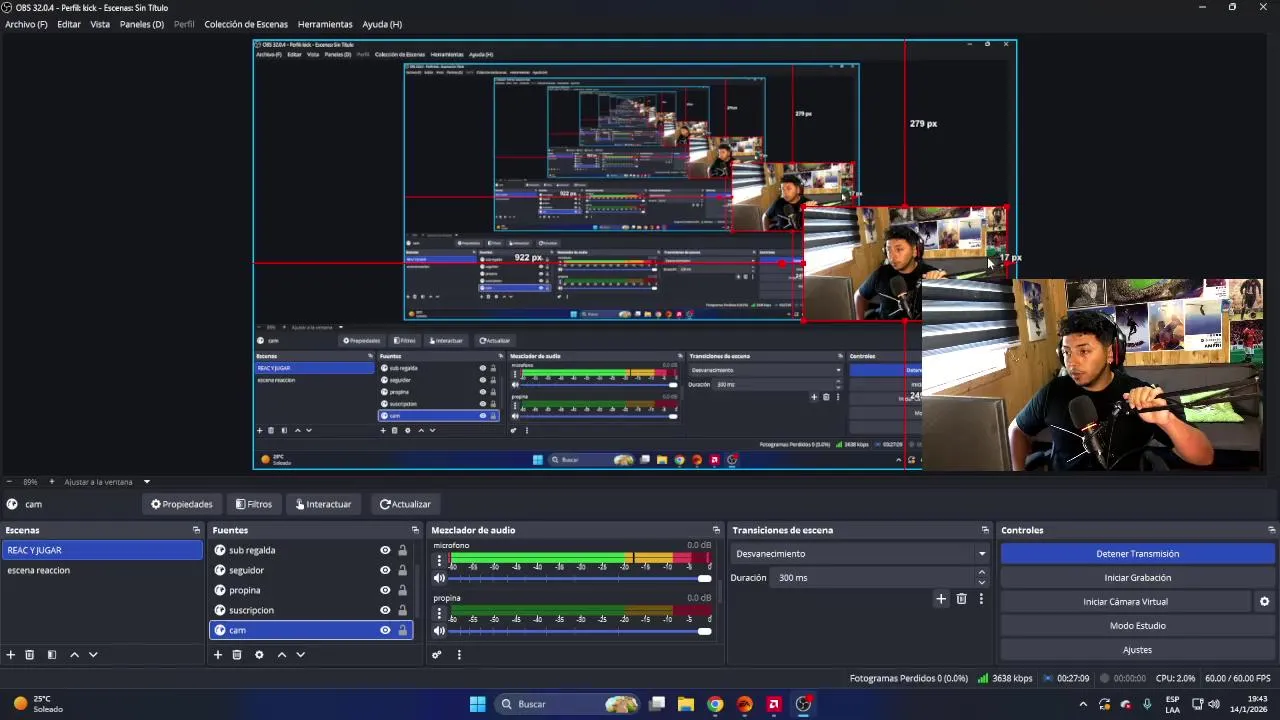The image size is (1280, 720).
Task: Click Iniciar Cámara Virtual button
Action: pyautogui.click(x=1125, y=602)
